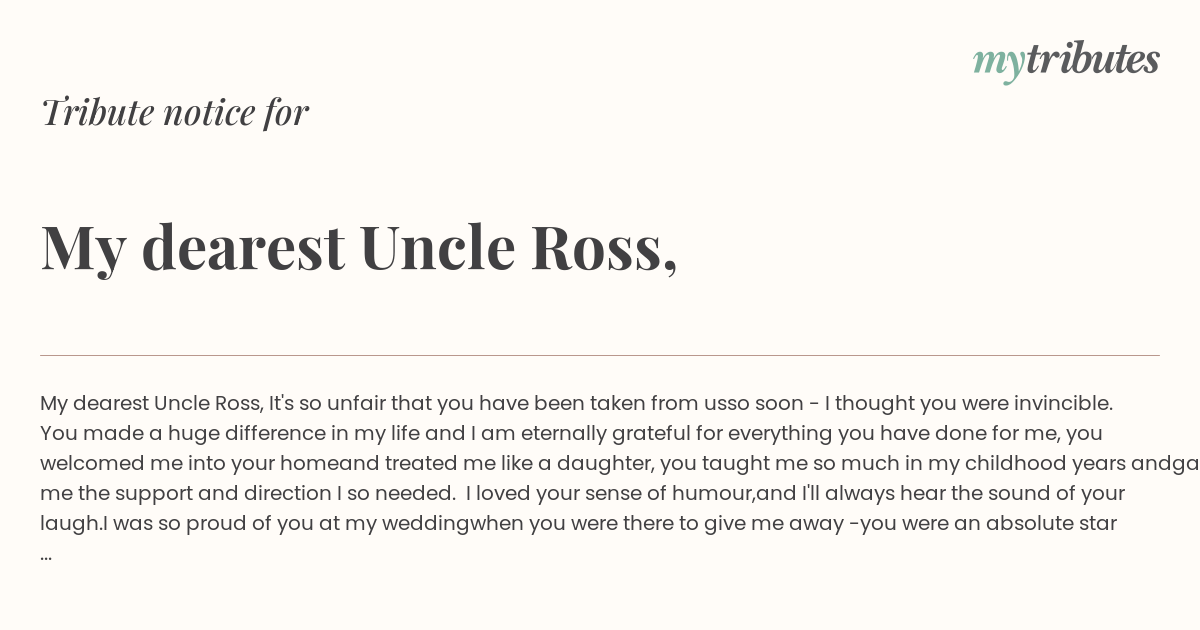Select the "Tribute notice for" subtitle
Screen dimensions: 1200x630
coord(175,112)
